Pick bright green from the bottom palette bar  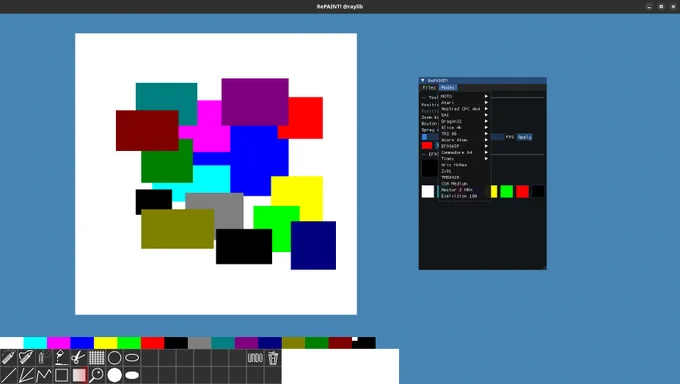129,343
